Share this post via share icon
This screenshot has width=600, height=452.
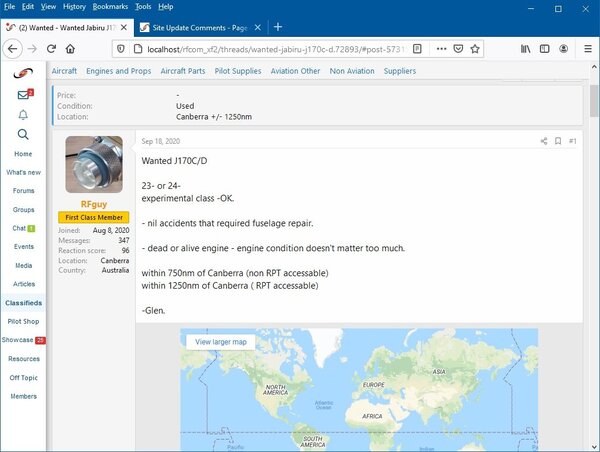click(x=544, y=141)
